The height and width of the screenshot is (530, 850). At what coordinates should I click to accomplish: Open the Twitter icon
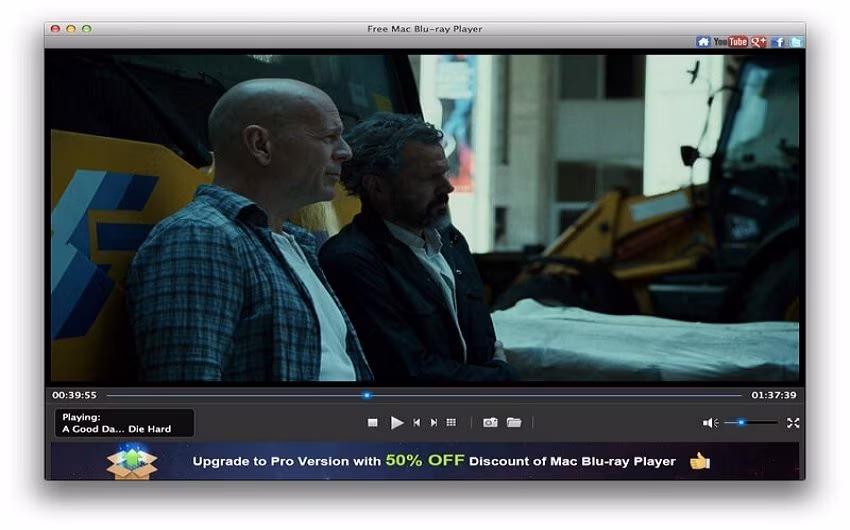796,42
